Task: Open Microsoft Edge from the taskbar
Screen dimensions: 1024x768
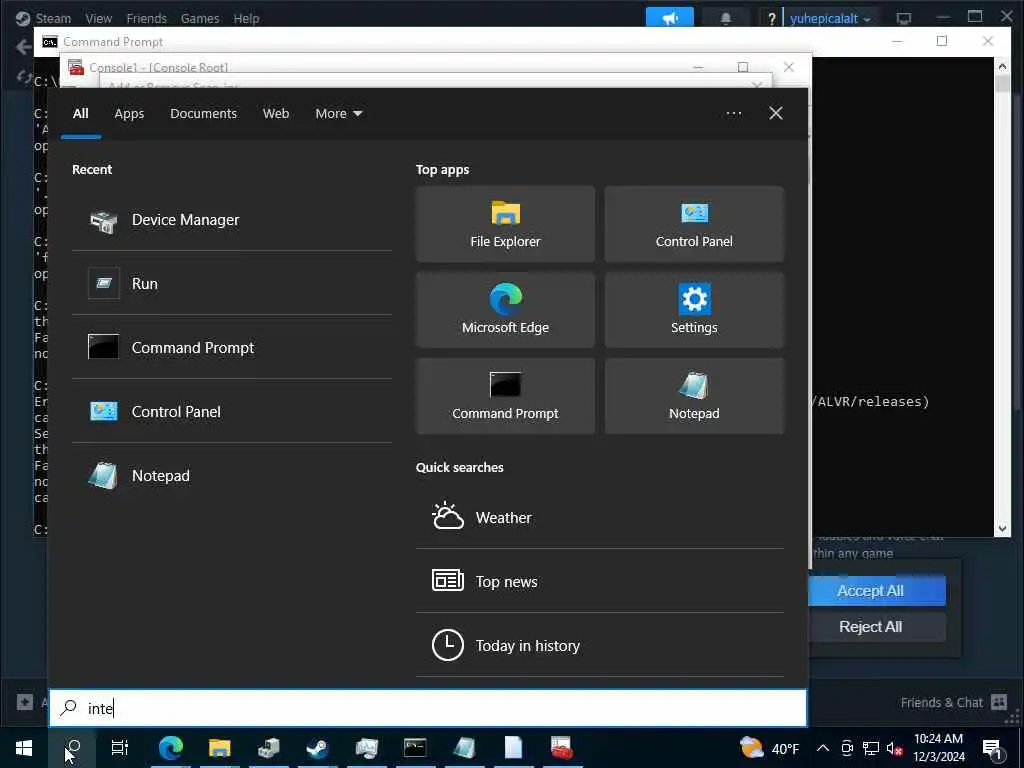Action: (170, 748)
